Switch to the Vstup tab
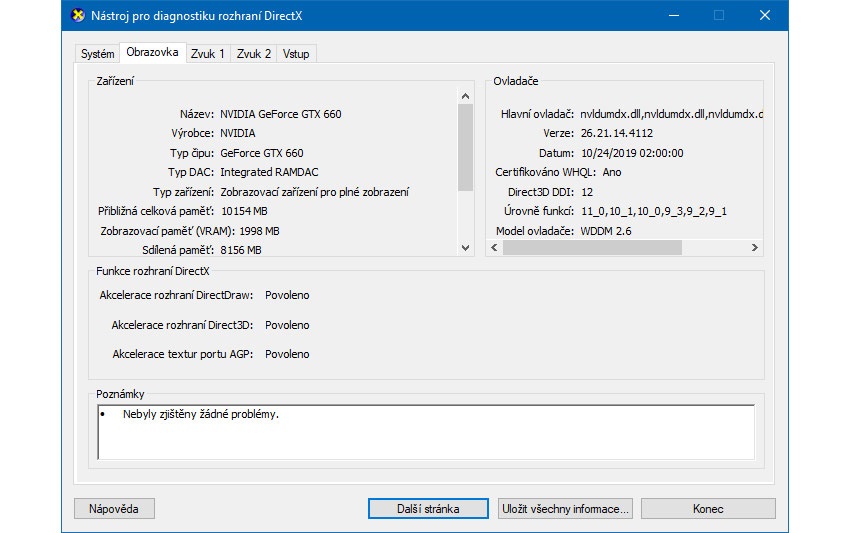This screenshot has height=533, width=850. [296, 54]
